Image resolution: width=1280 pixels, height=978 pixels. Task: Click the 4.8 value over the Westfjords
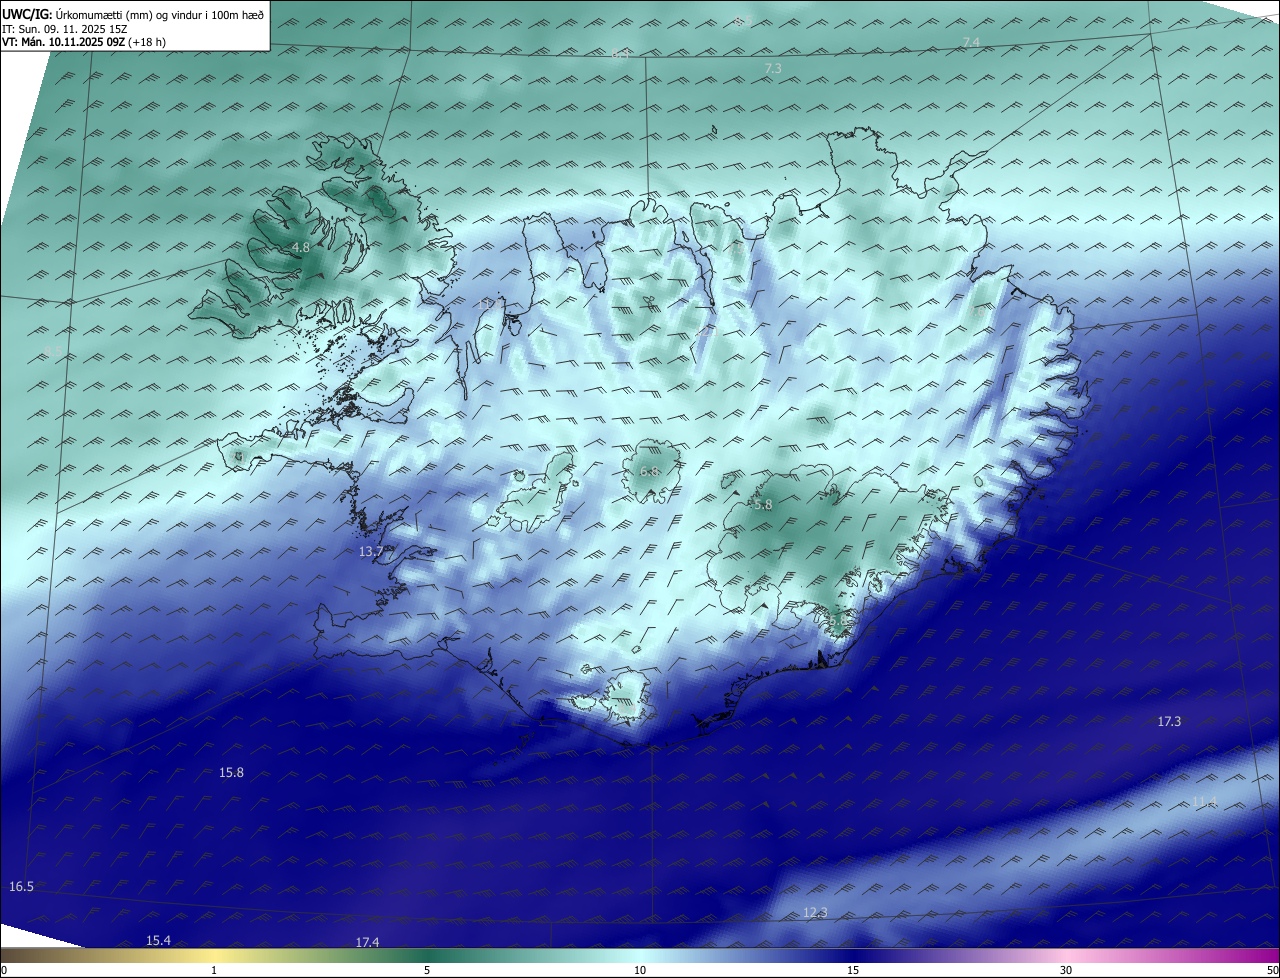pyautogui.click(x=301, y=247)
